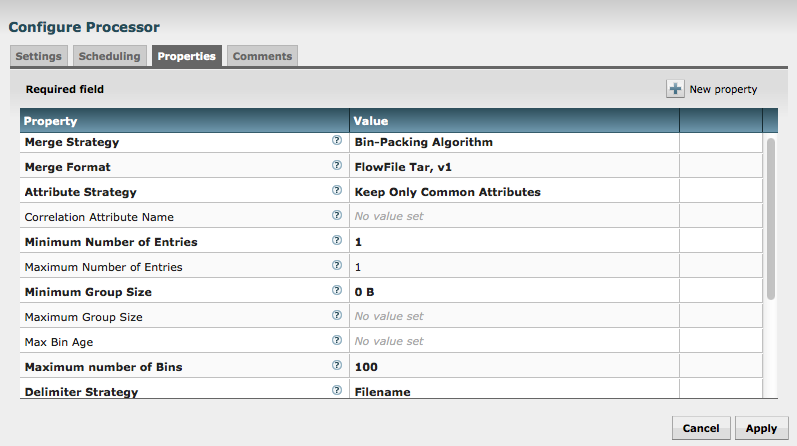Open the Scheduling tab
This screenshot has height=446, width=797.
(110, 57)
